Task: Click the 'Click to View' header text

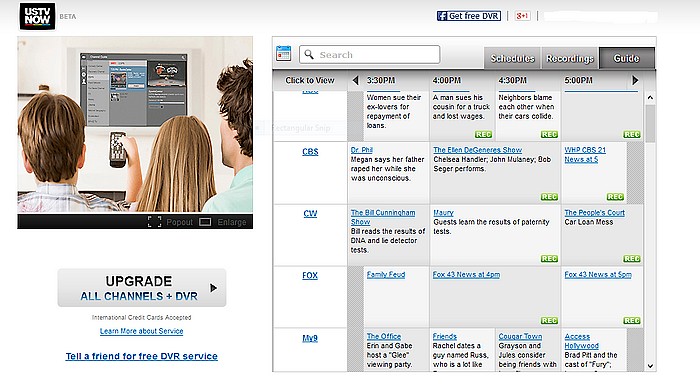Action: point(310,80)
